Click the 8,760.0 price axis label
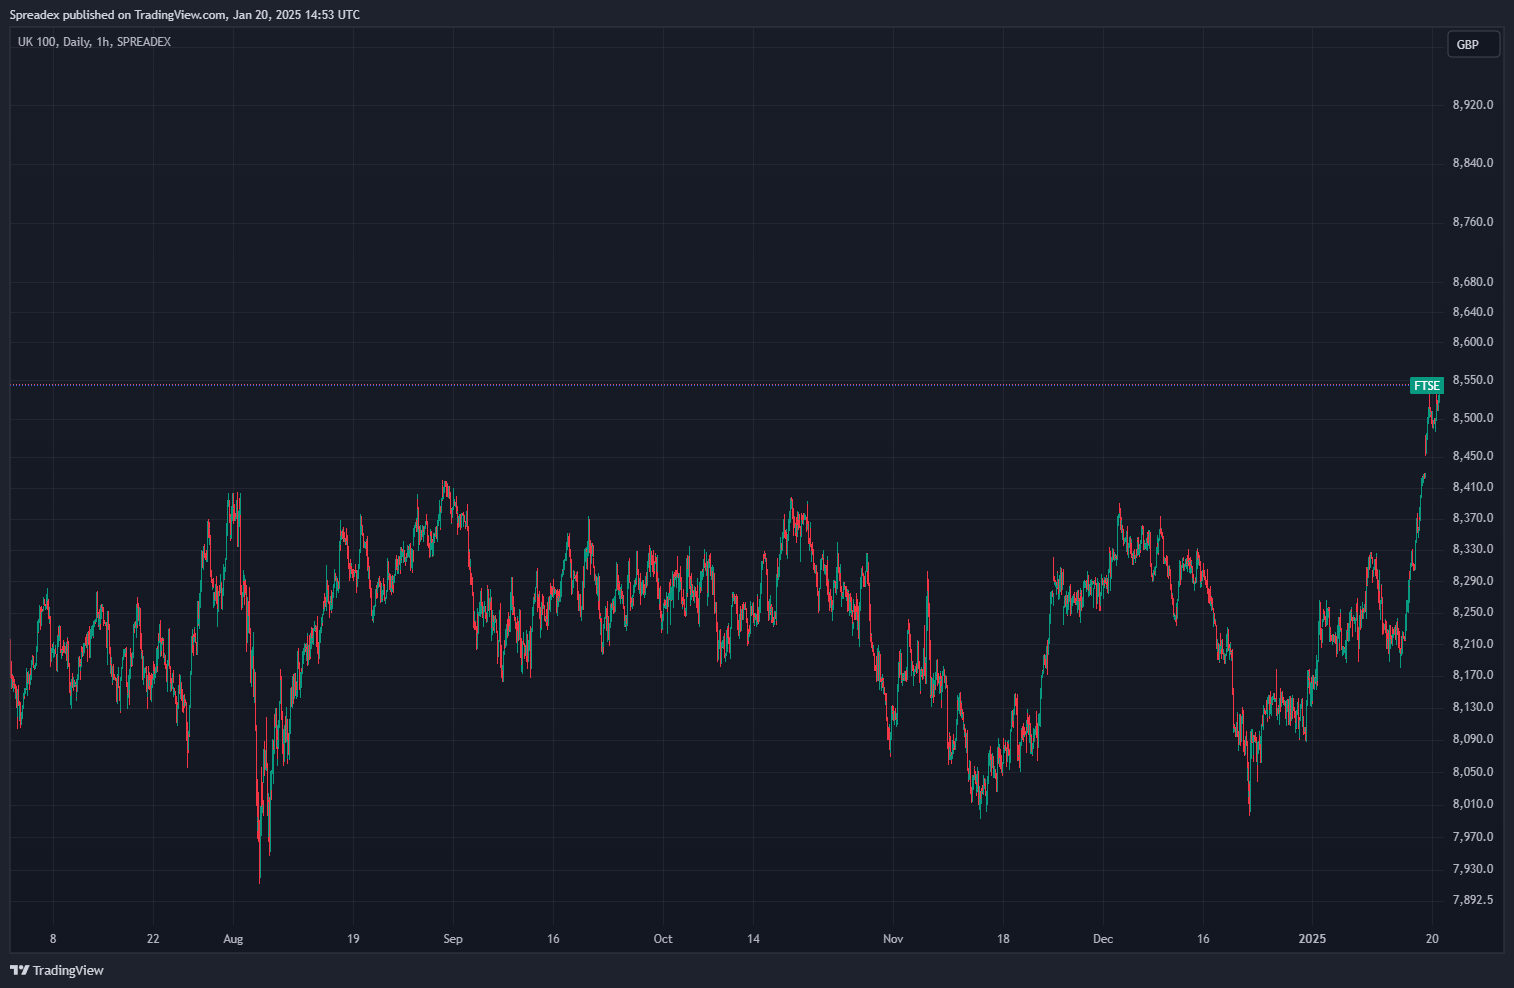This screenshot has height=988, width=1514. 1473,222
